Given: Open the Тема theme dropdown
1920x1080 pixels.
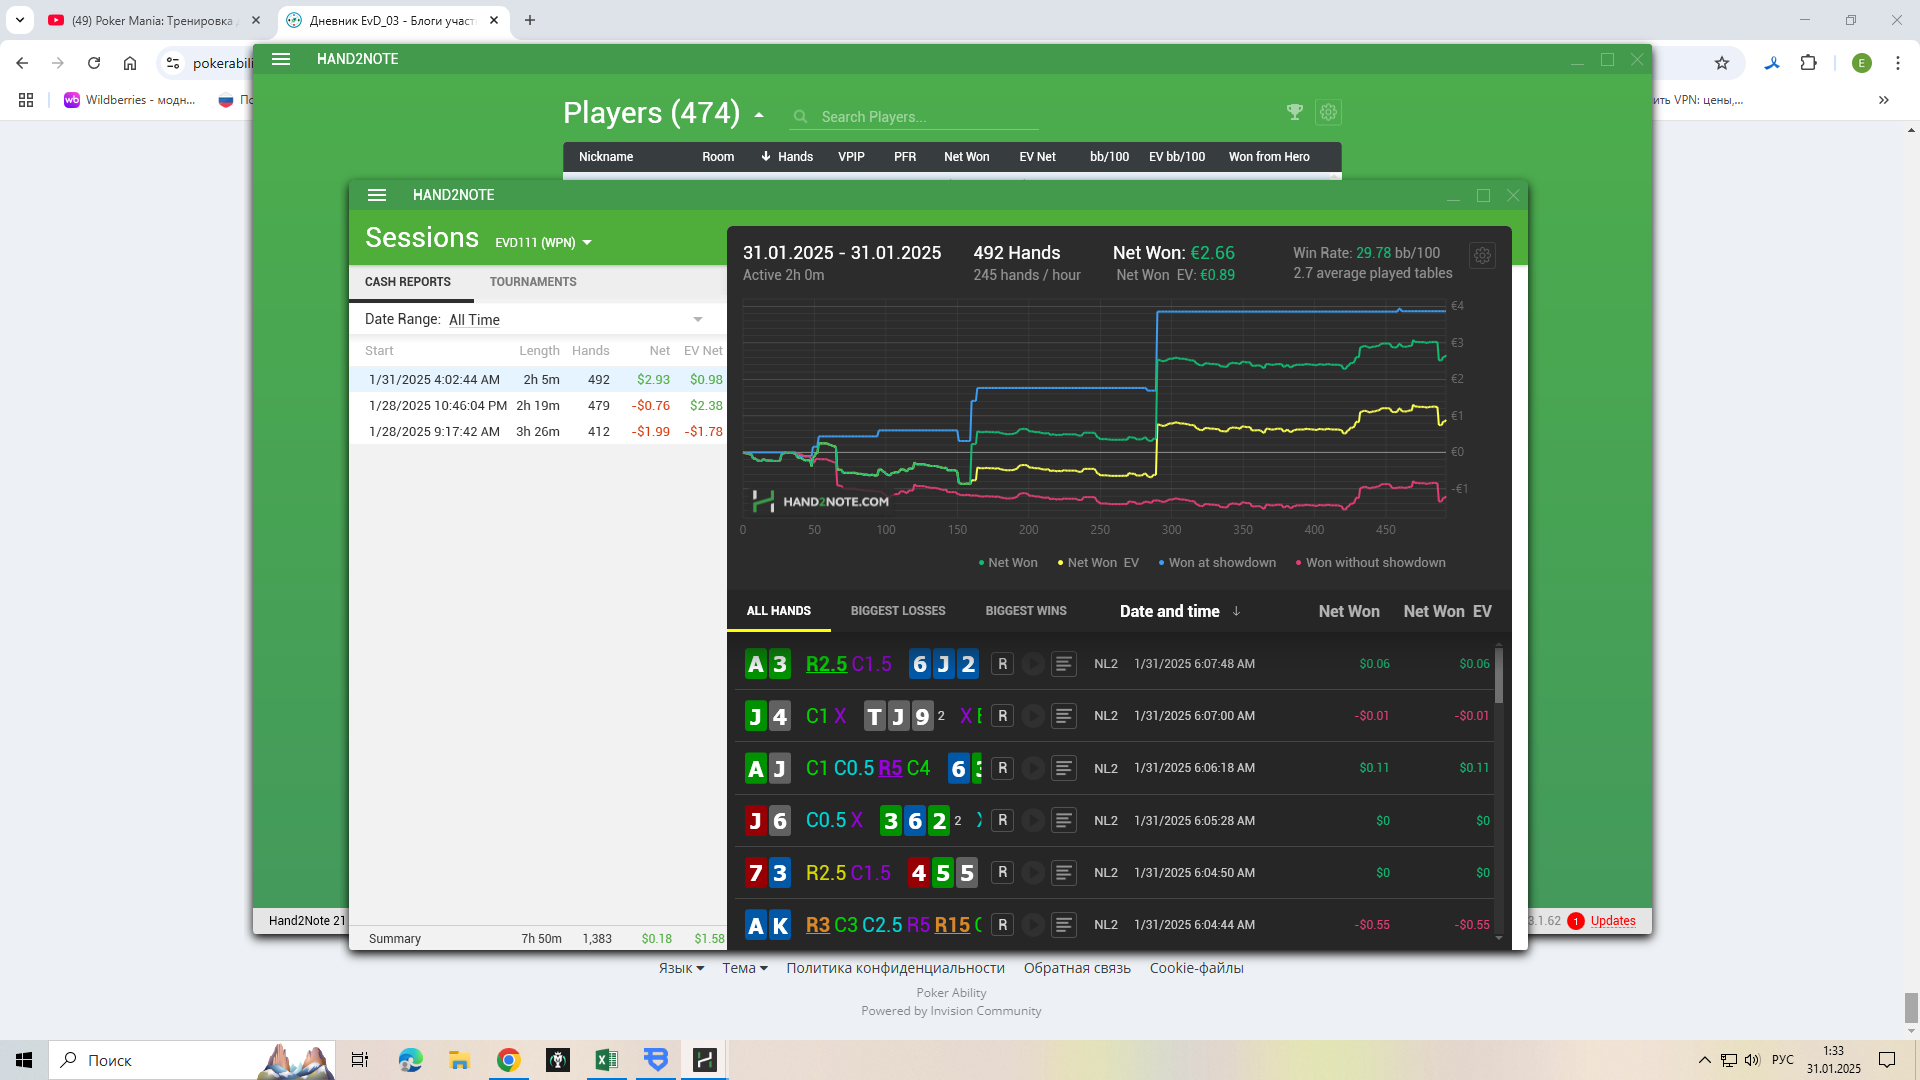Looking at the screenshot, I should point(745,968).
